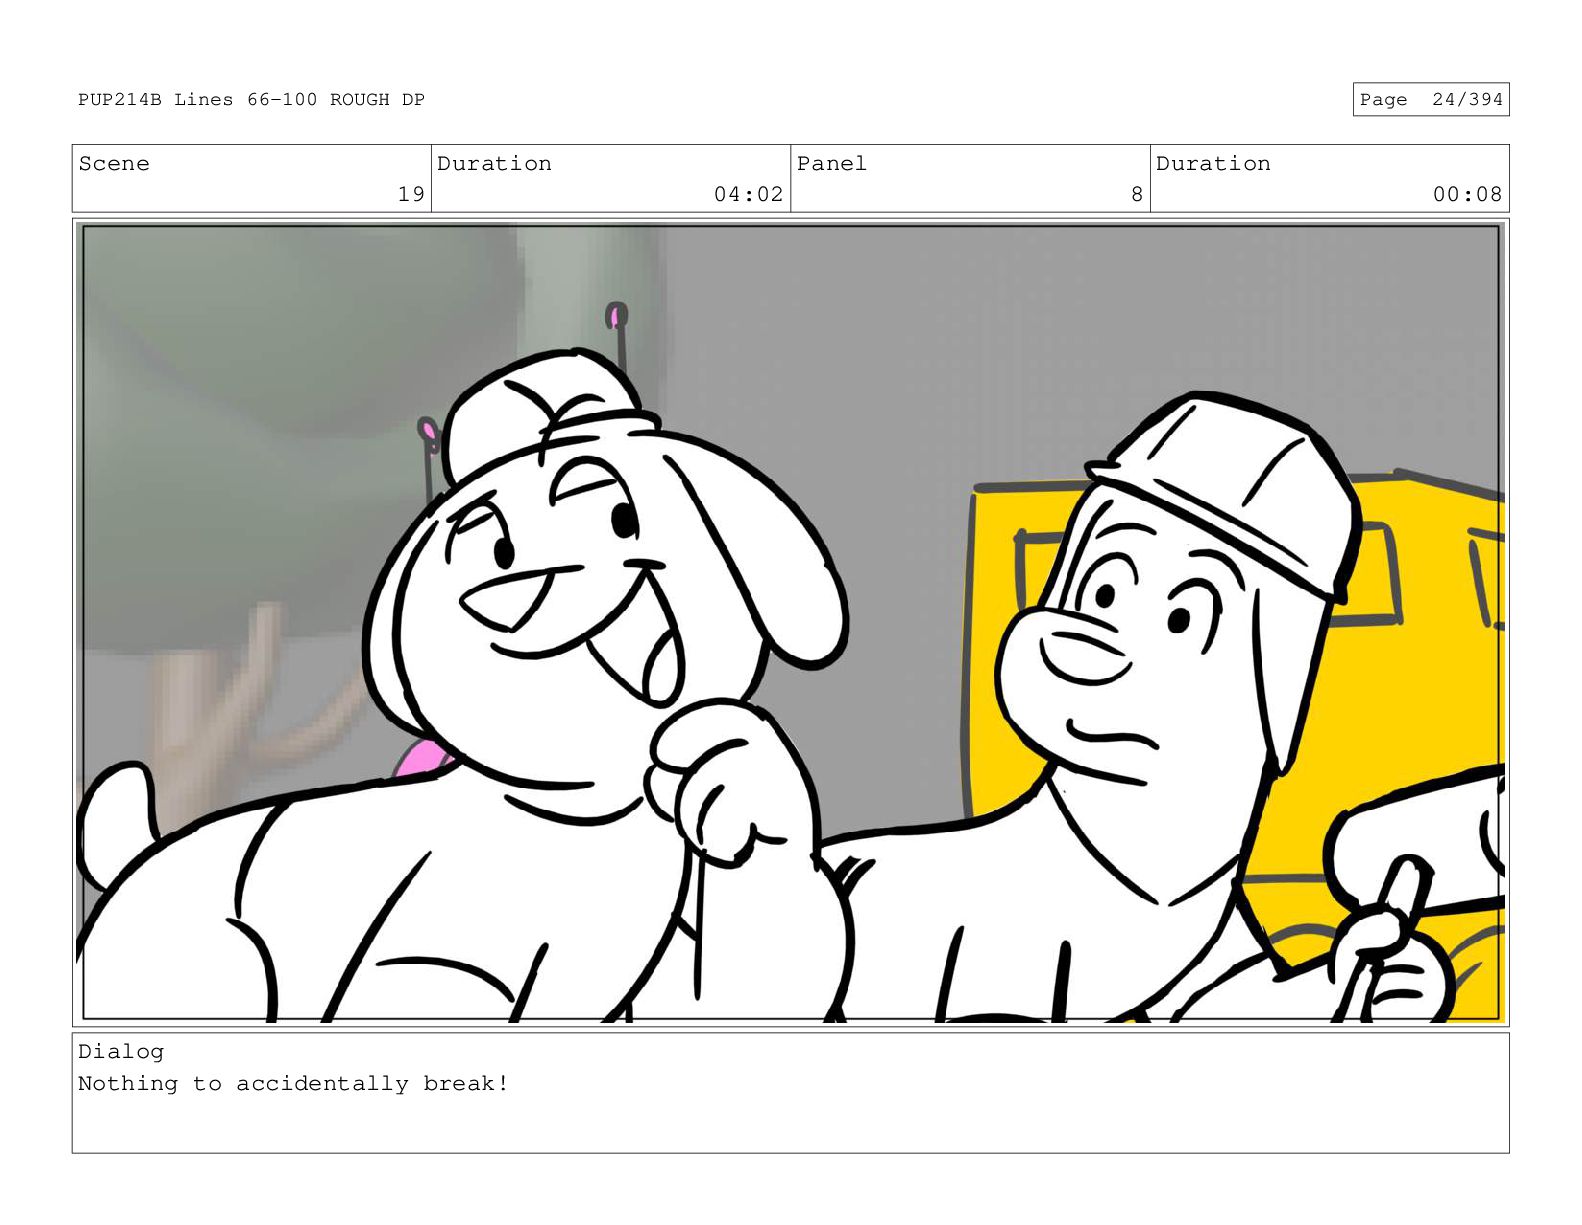The image size is (1582, 1225).
Task: Click the 'Duration' label beside Panel
Action: coord(1213,164)
